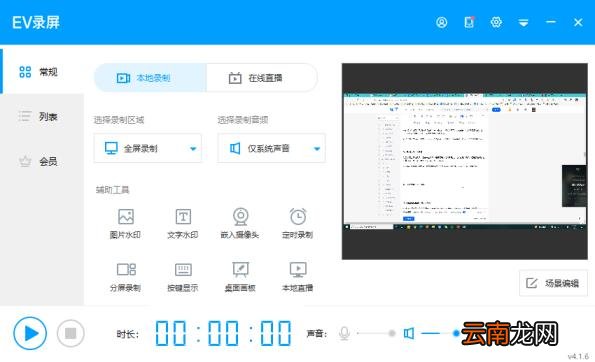Select the 本地录制 mode tab
This screenshot has height=362, width=595.
pos(150,78)
